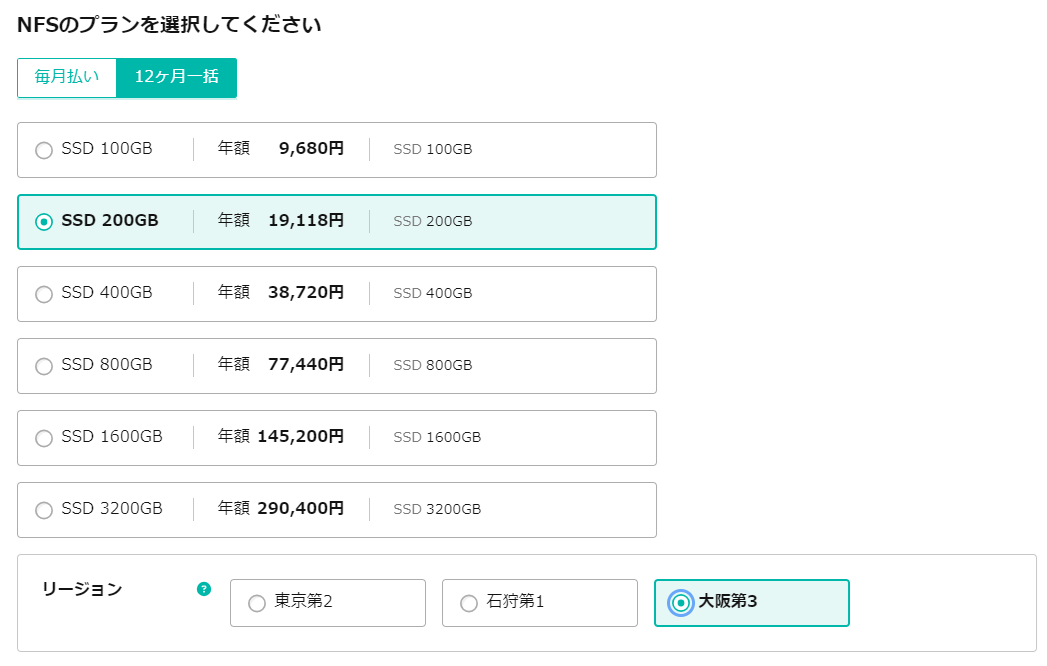Click the 290,400円 yearly price card
Viewport: 1047px width, 666px height.
click(x=337, y=510)
